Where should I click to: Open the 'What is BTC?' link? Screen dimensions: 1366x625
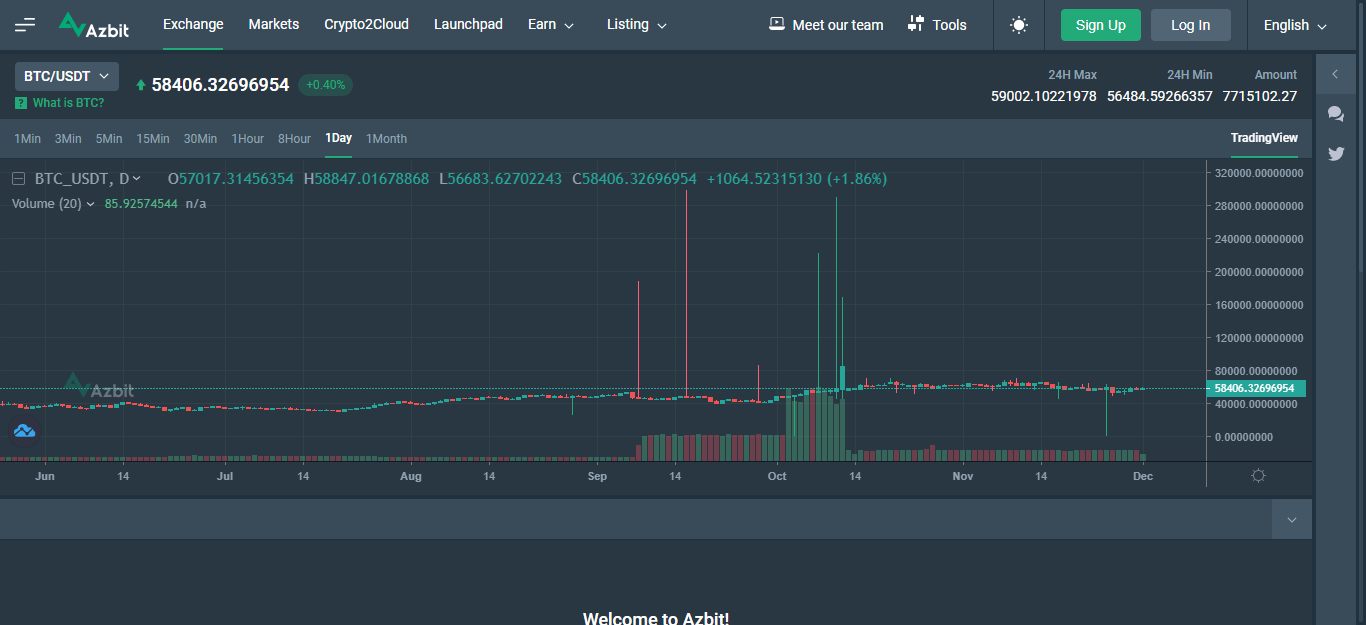[68, 103]
